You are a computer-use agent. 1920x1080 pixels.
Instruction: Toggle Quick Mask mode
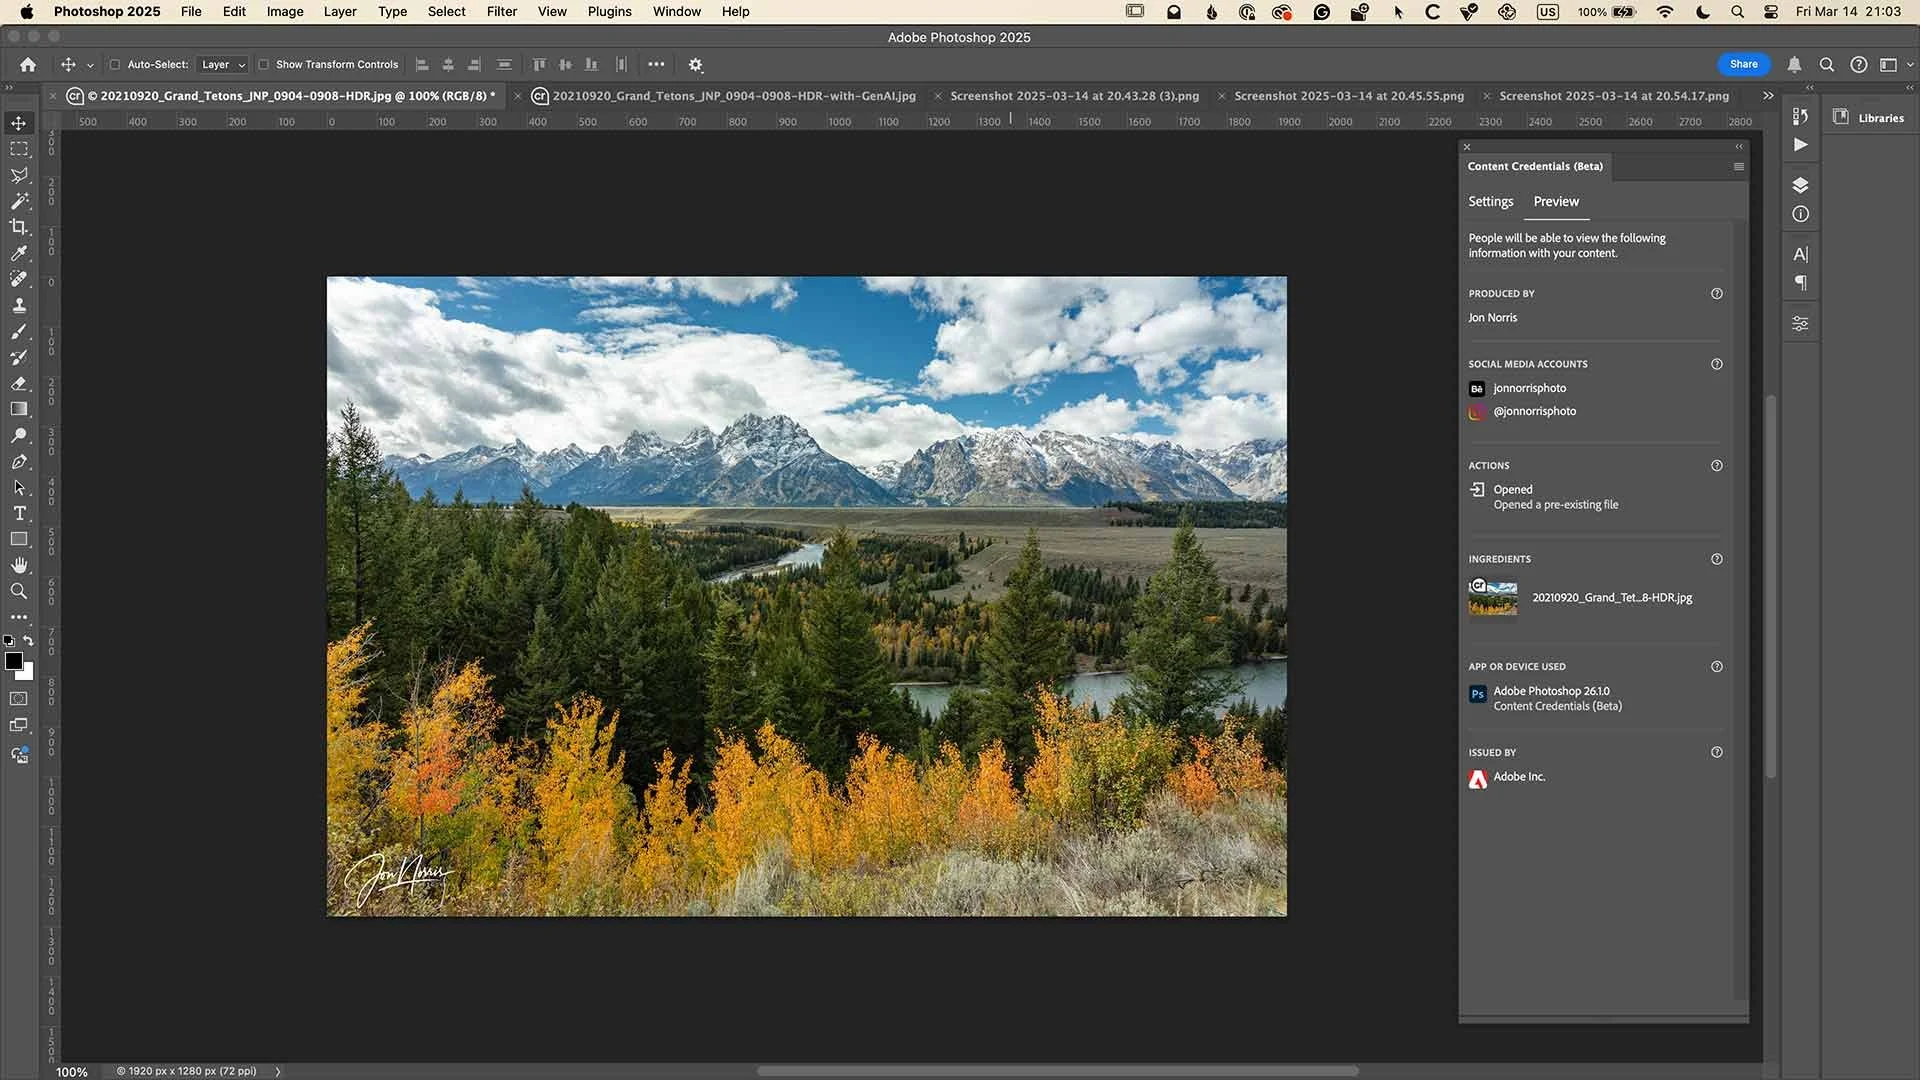click(x=19, y=699)
